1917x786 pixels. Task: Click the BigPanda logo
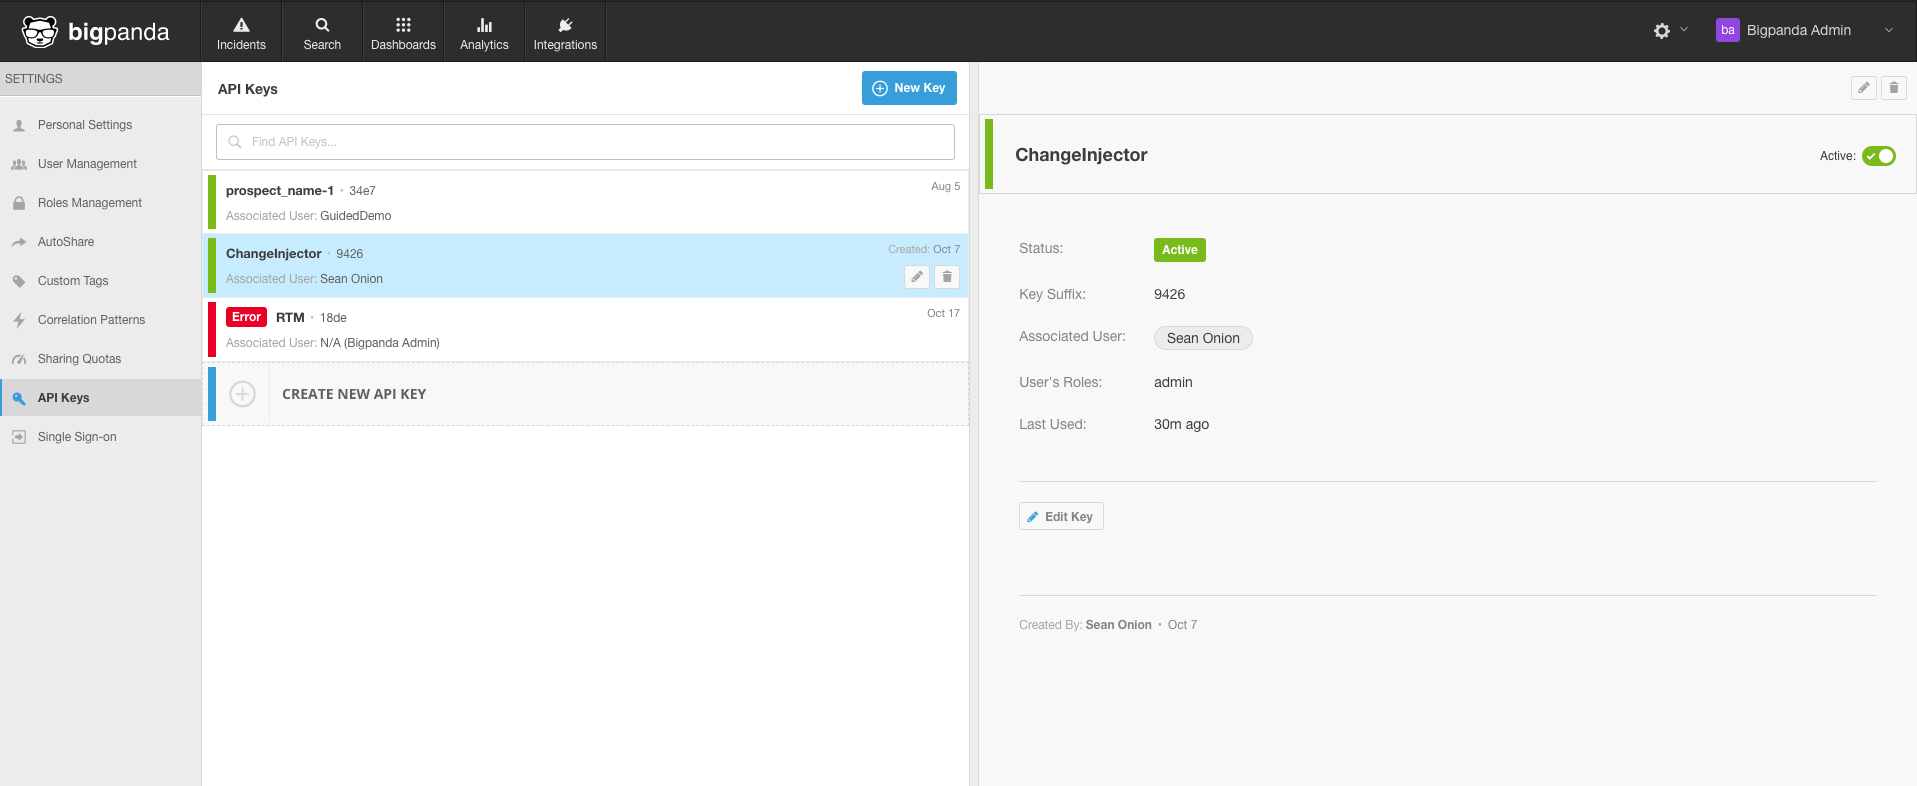tap(96, 32)
